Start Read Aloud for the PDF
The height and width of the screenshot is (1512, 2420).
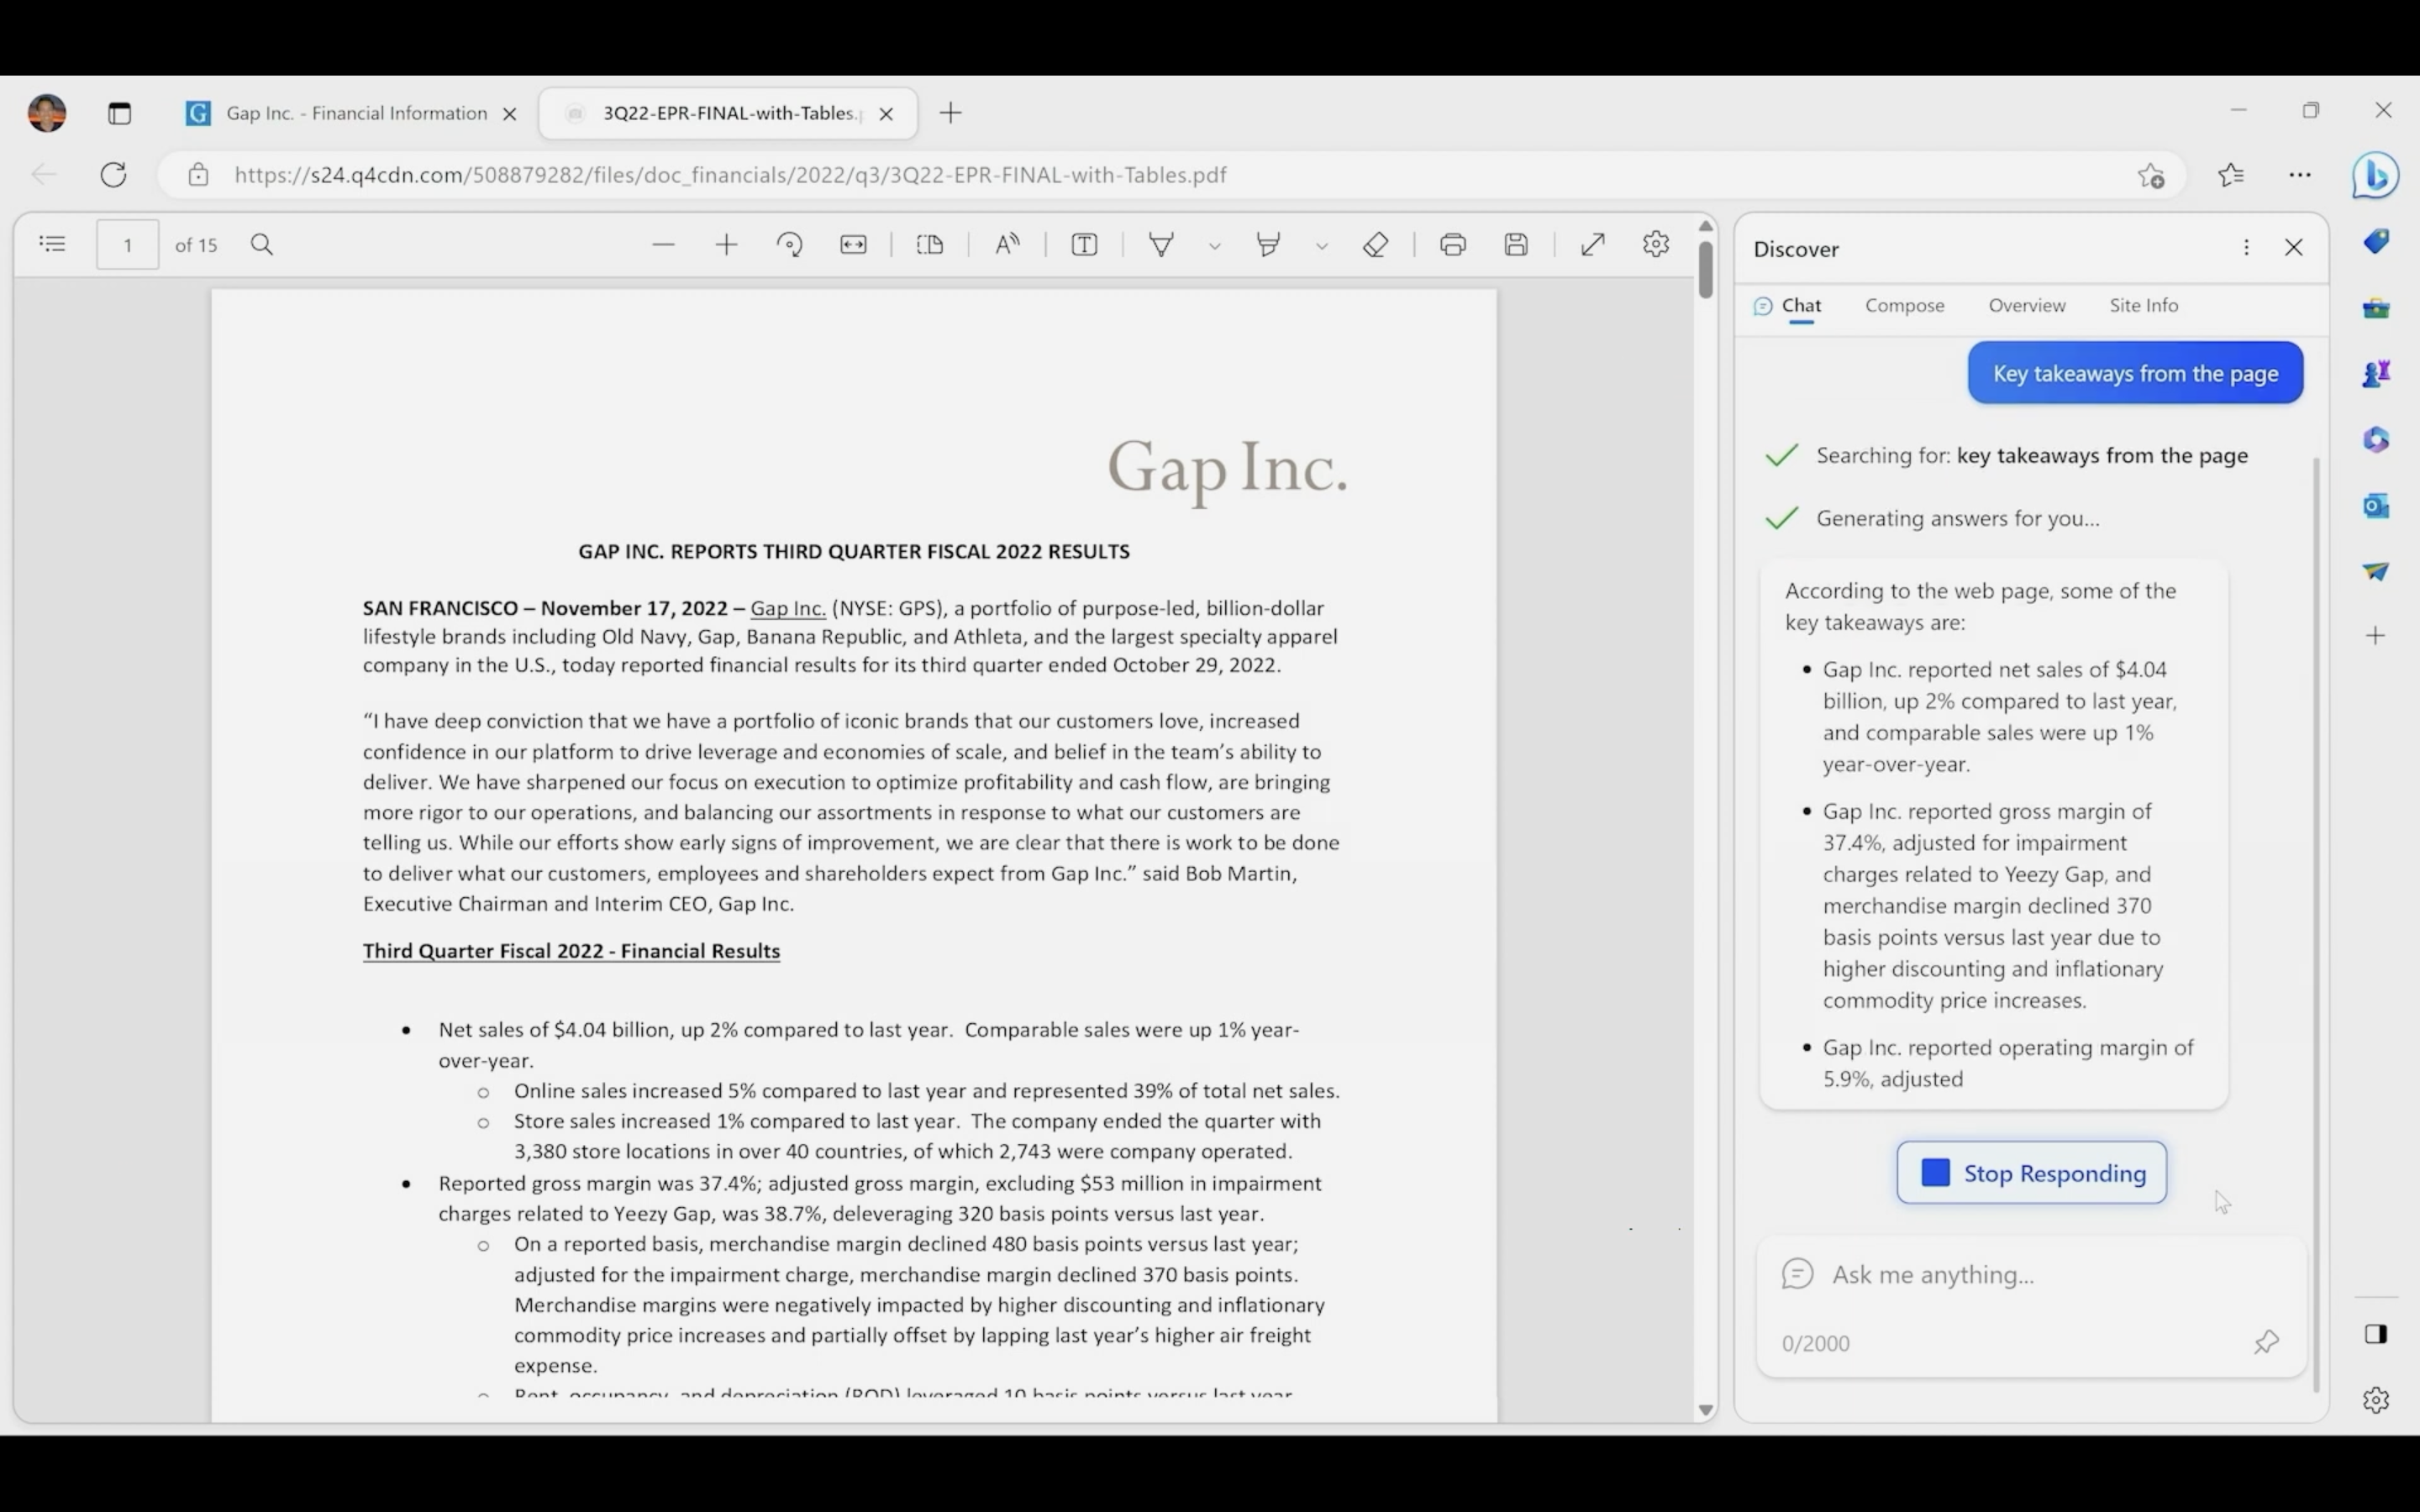tap(1007, 245)
